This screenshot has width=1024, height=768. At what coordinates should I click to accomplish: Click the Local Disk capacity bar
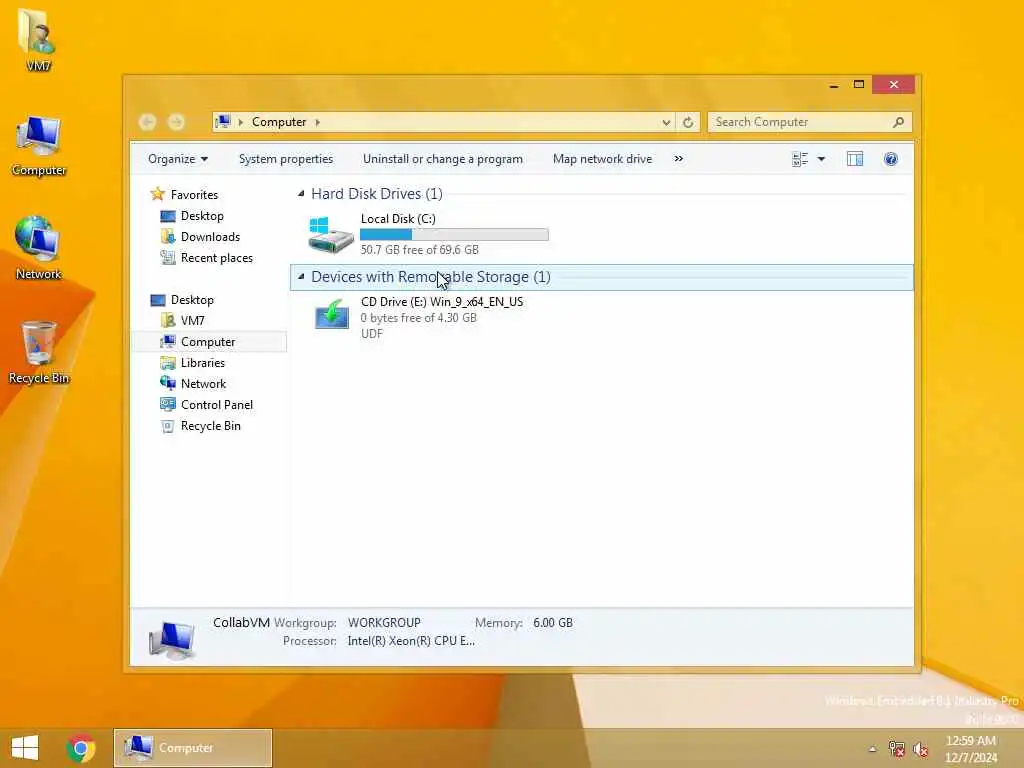point(454,234)
